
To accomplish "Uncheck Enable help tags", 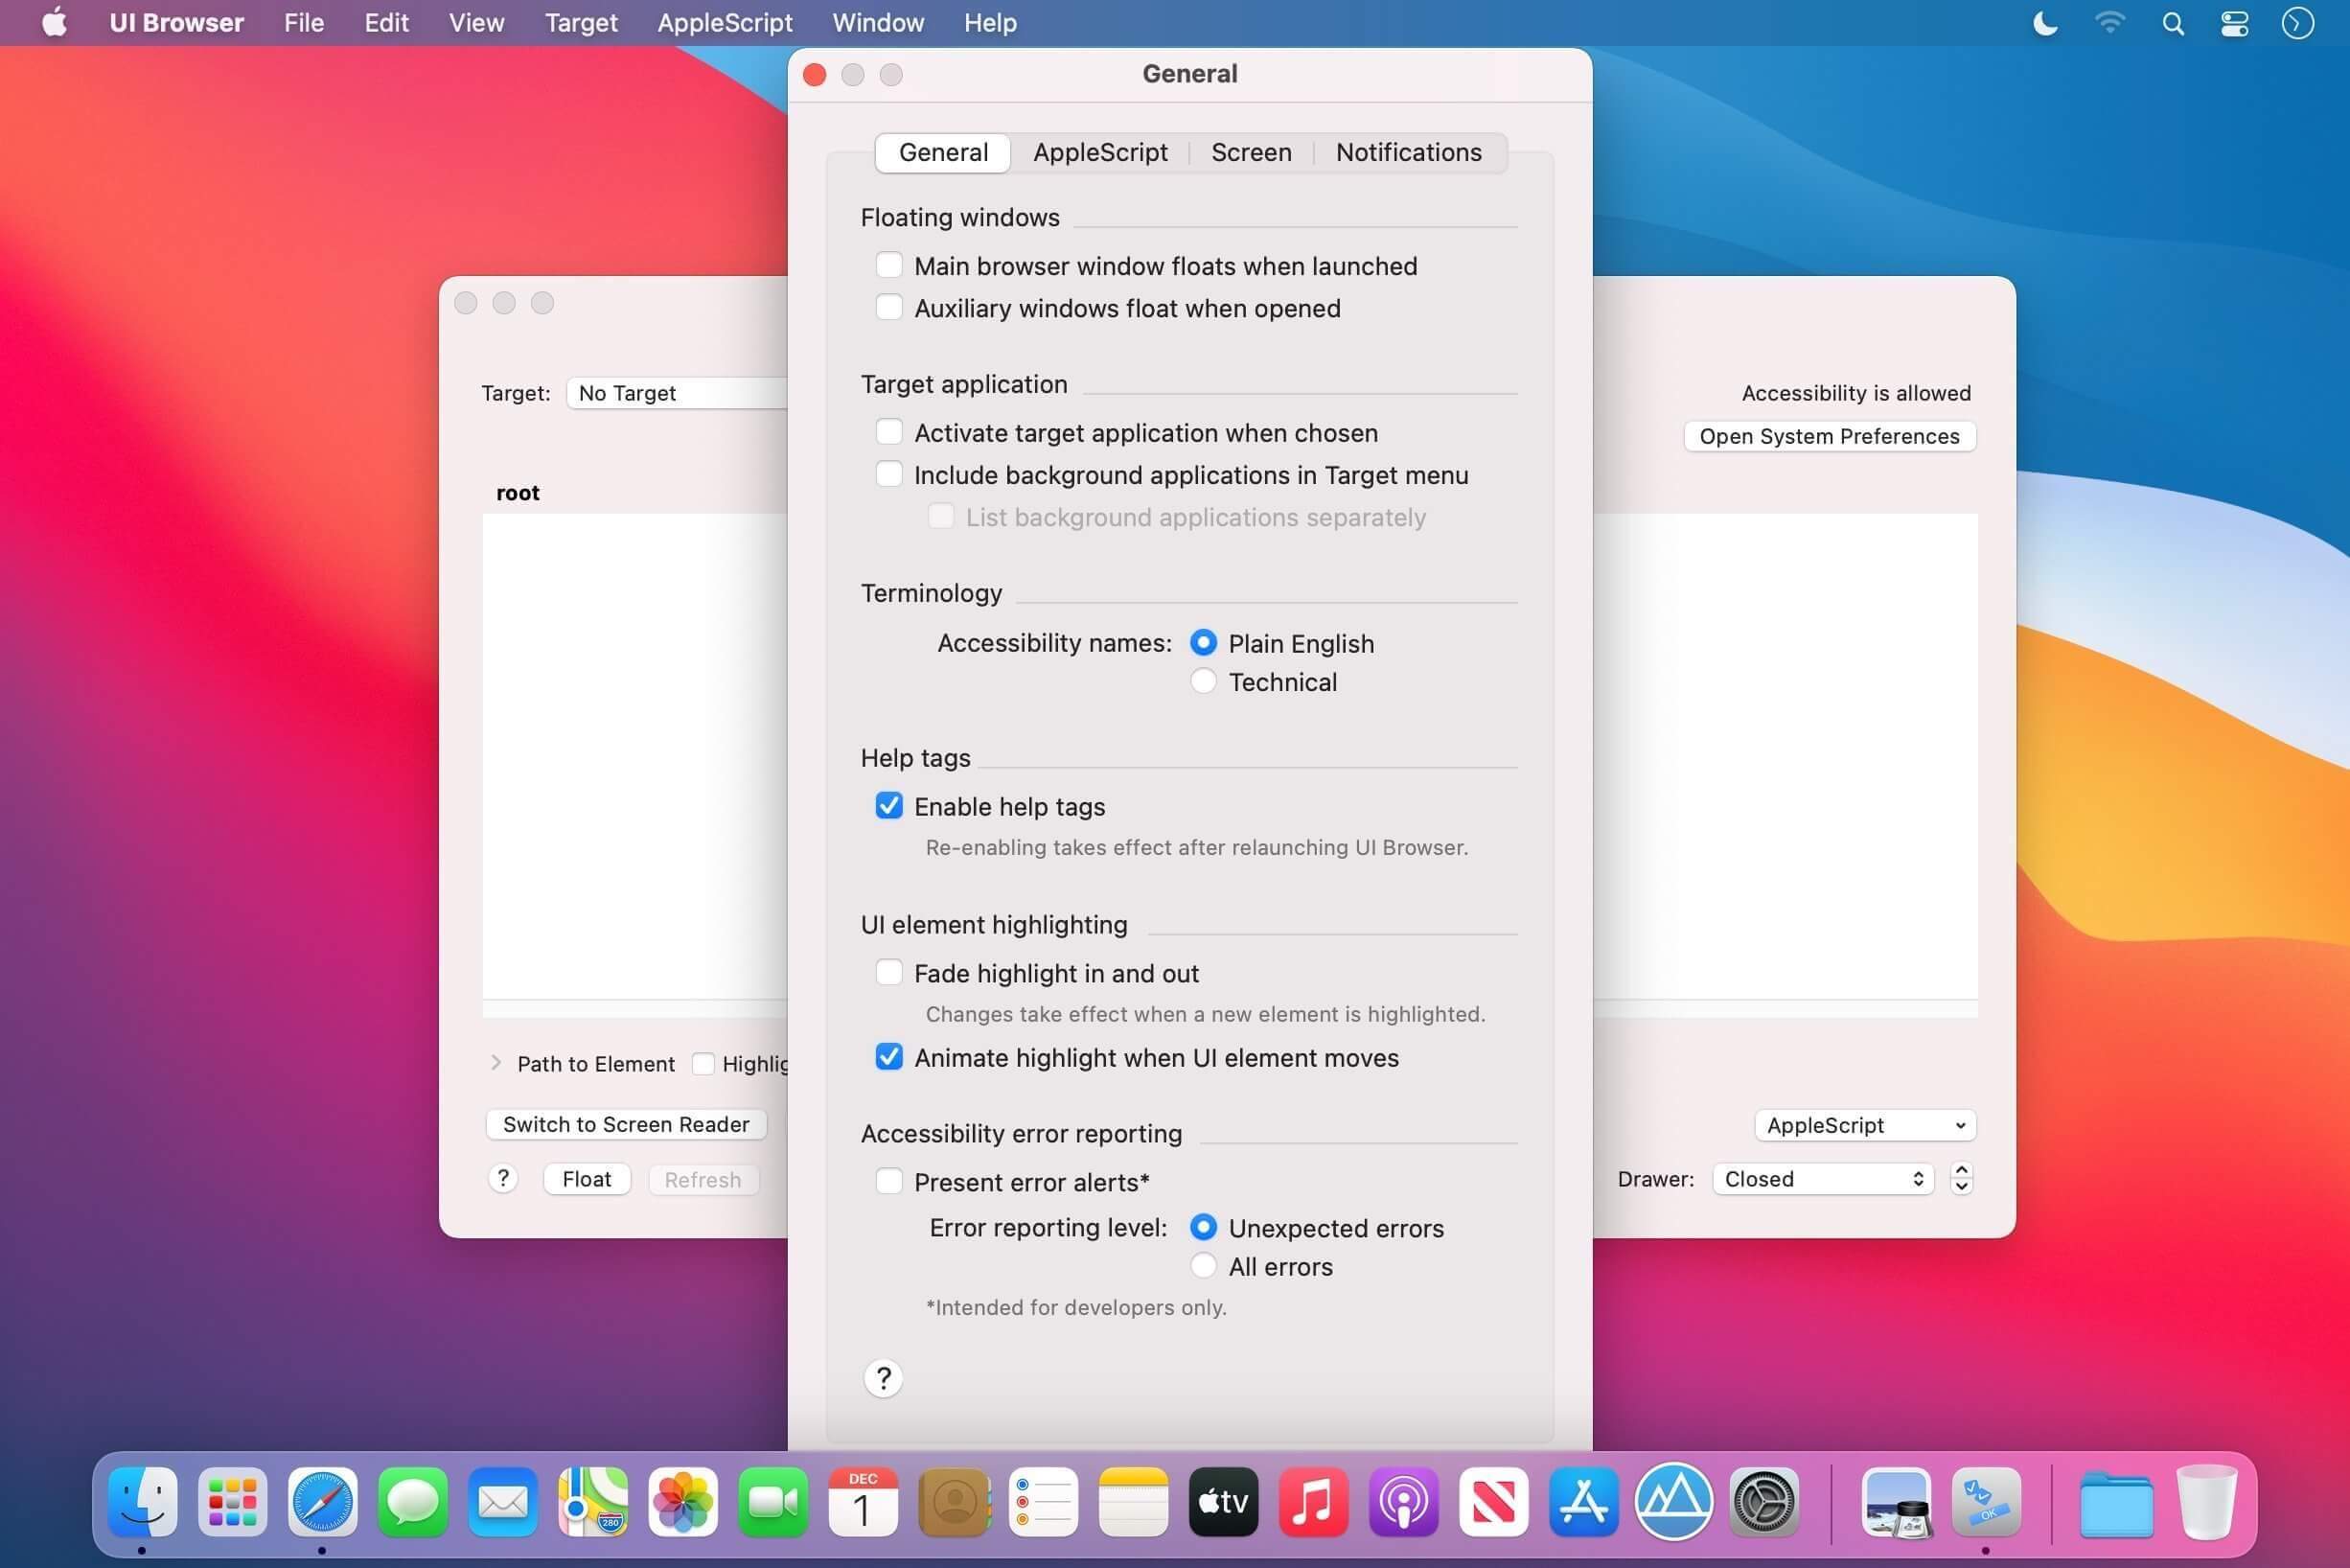I will 889,806.
